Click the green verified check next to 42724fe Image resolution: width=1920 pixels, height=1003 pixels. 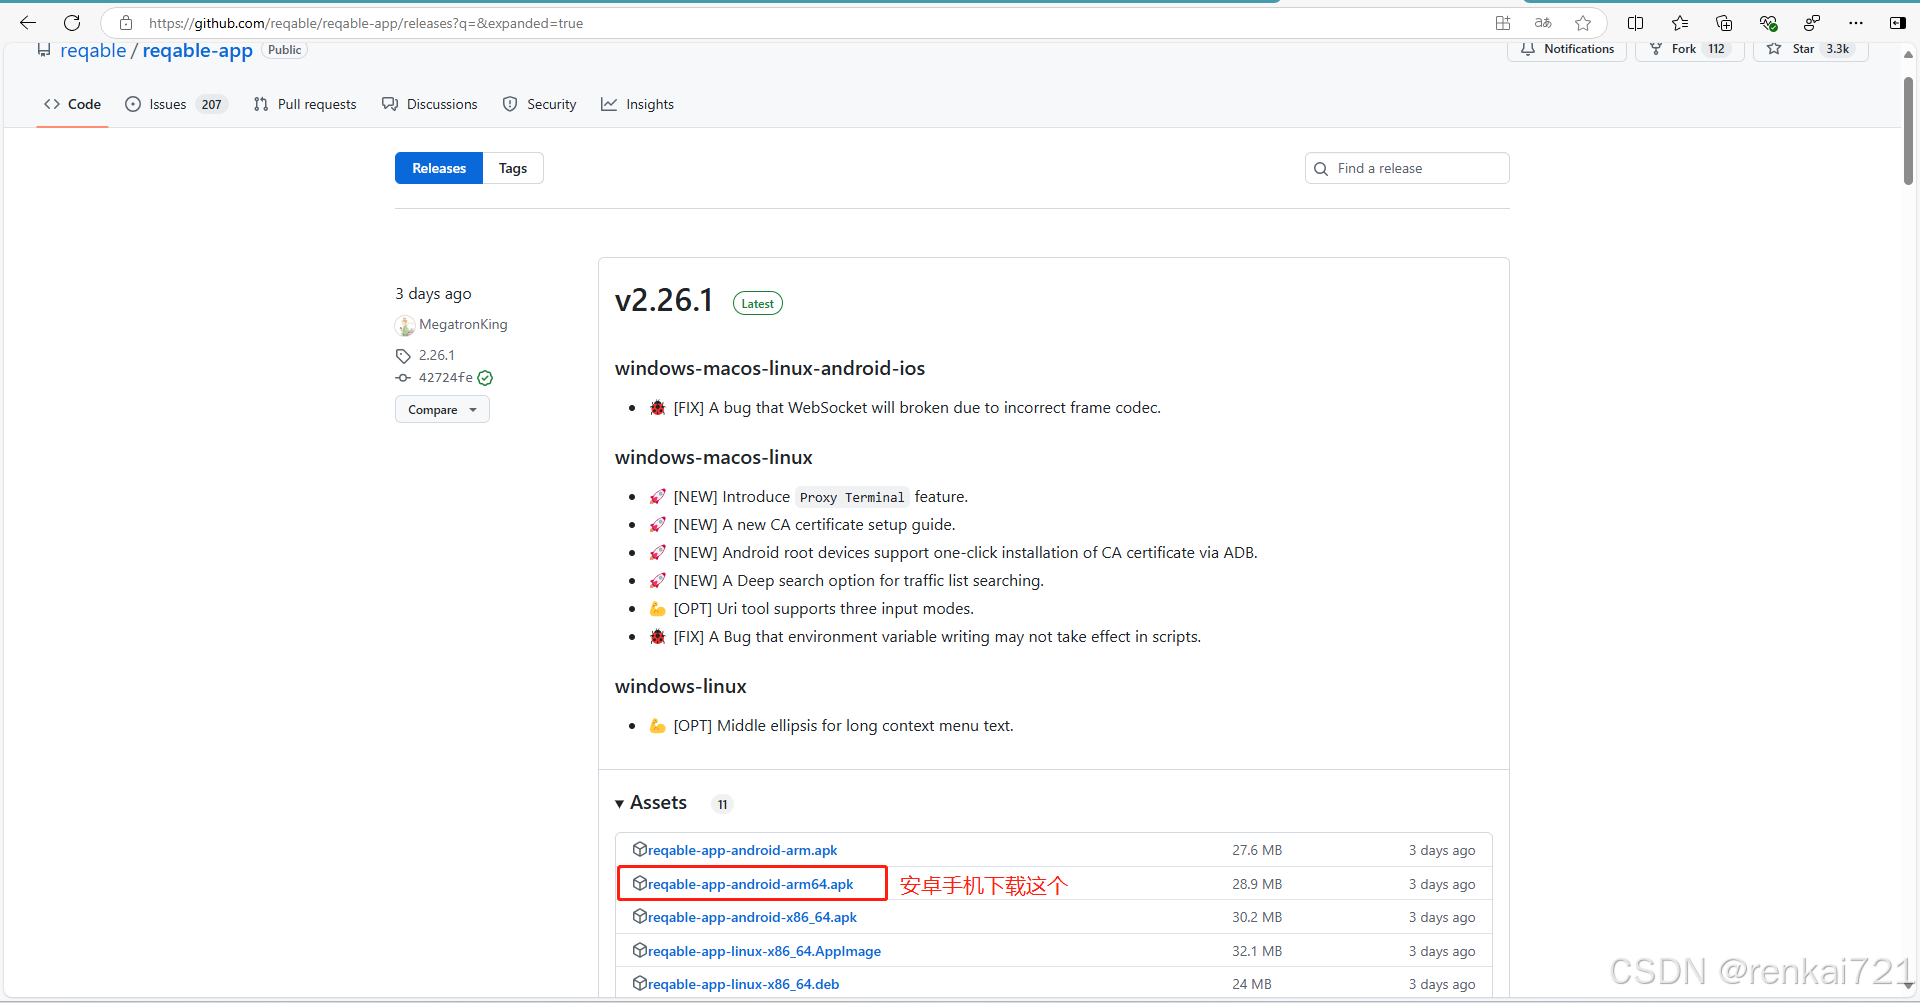click(485, 378)
